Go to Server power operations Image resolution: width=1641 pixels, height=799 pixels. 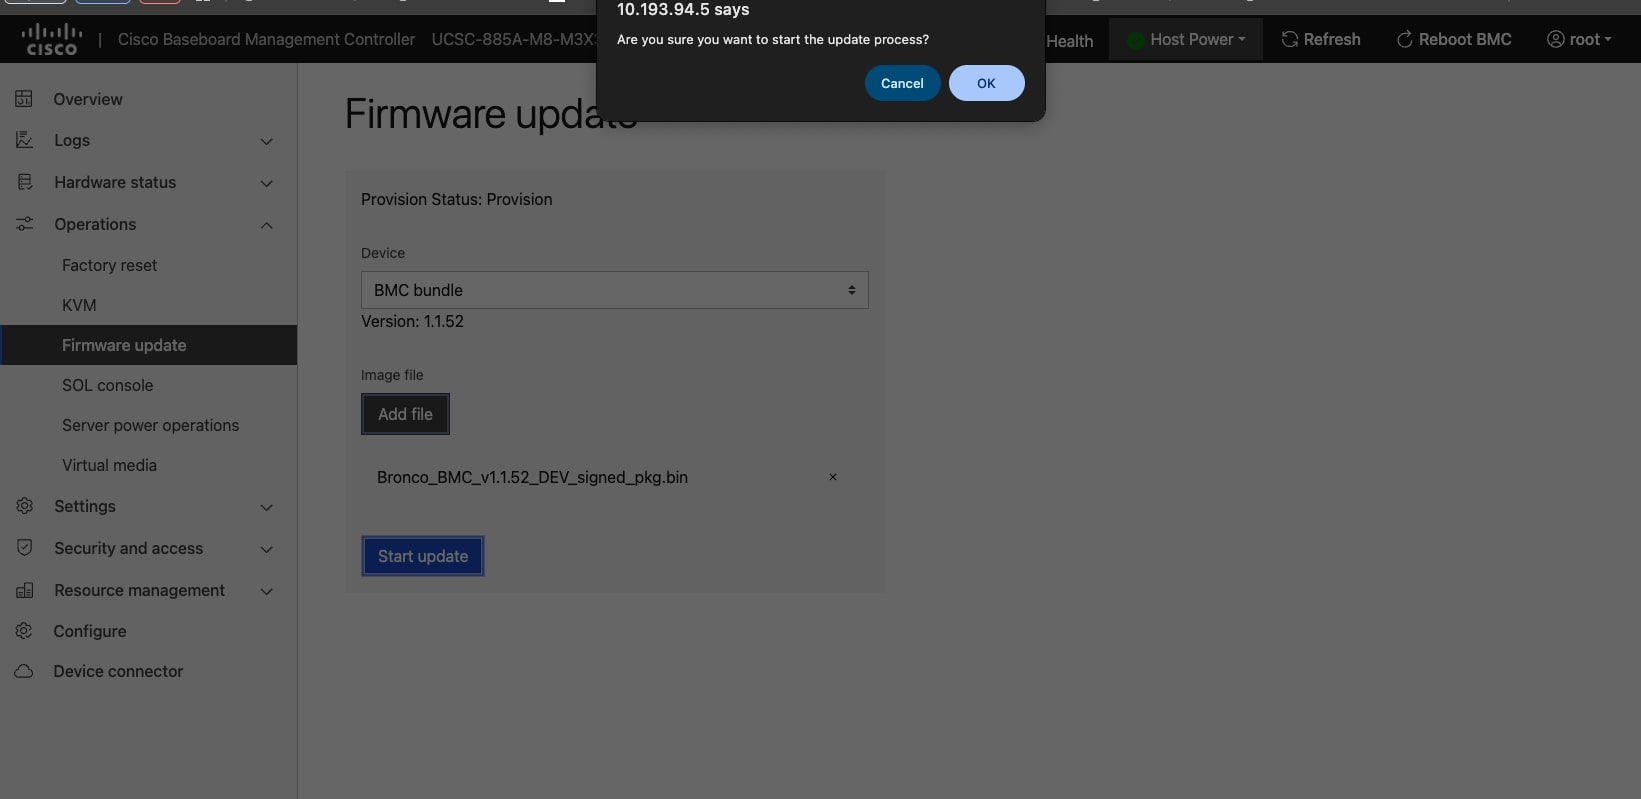149,425
